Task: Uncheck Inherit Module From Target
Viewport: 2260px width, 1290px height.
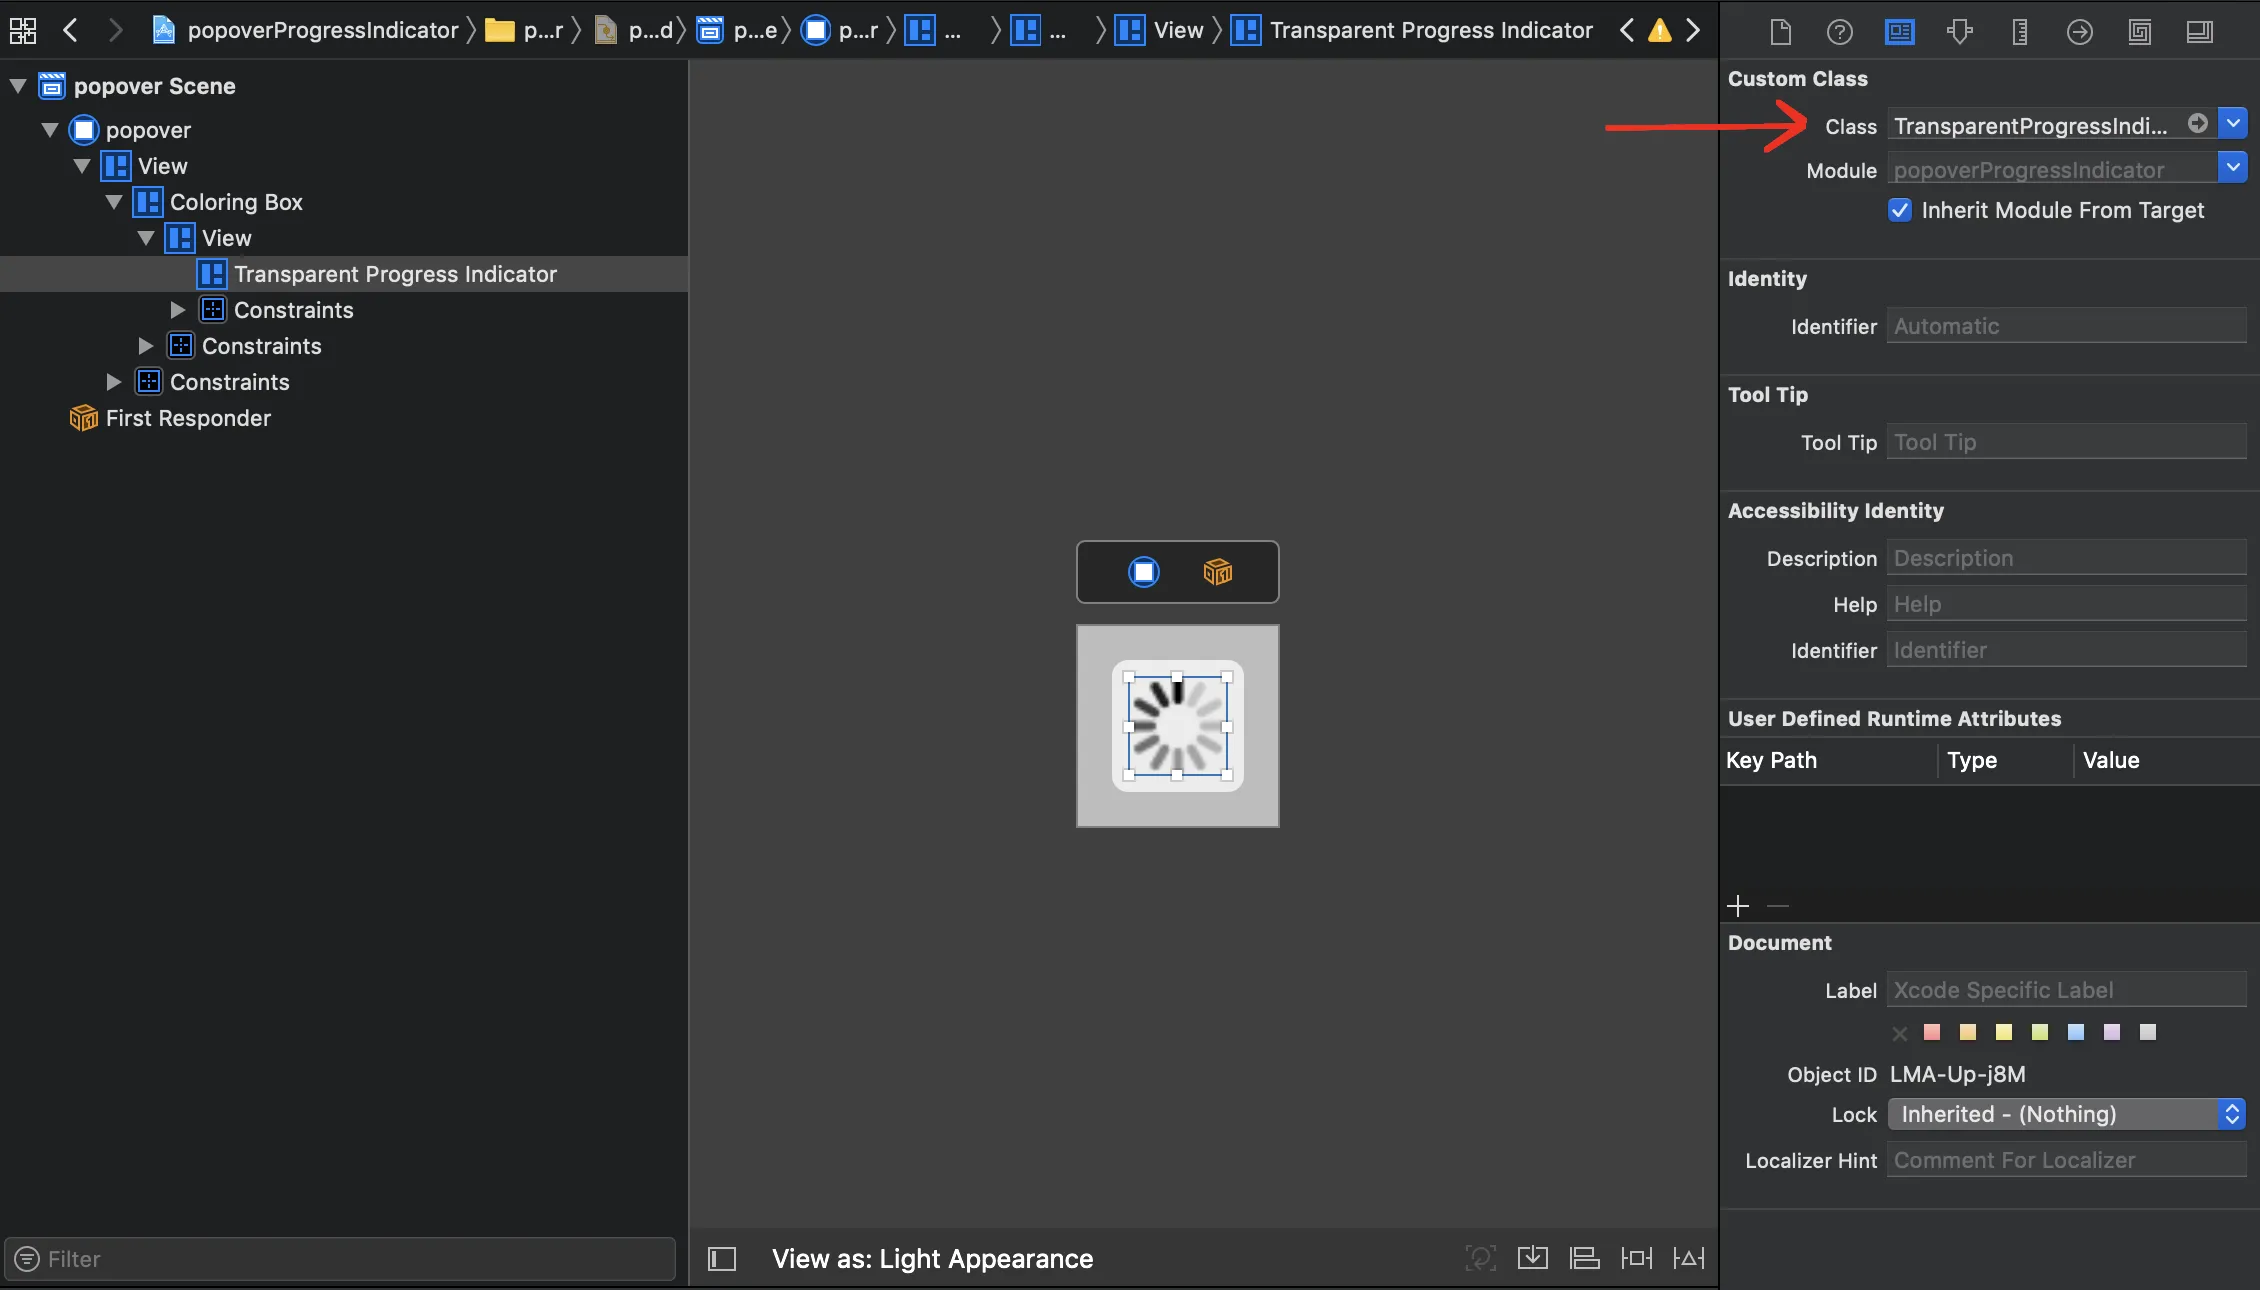Action: click(1899, 210)
